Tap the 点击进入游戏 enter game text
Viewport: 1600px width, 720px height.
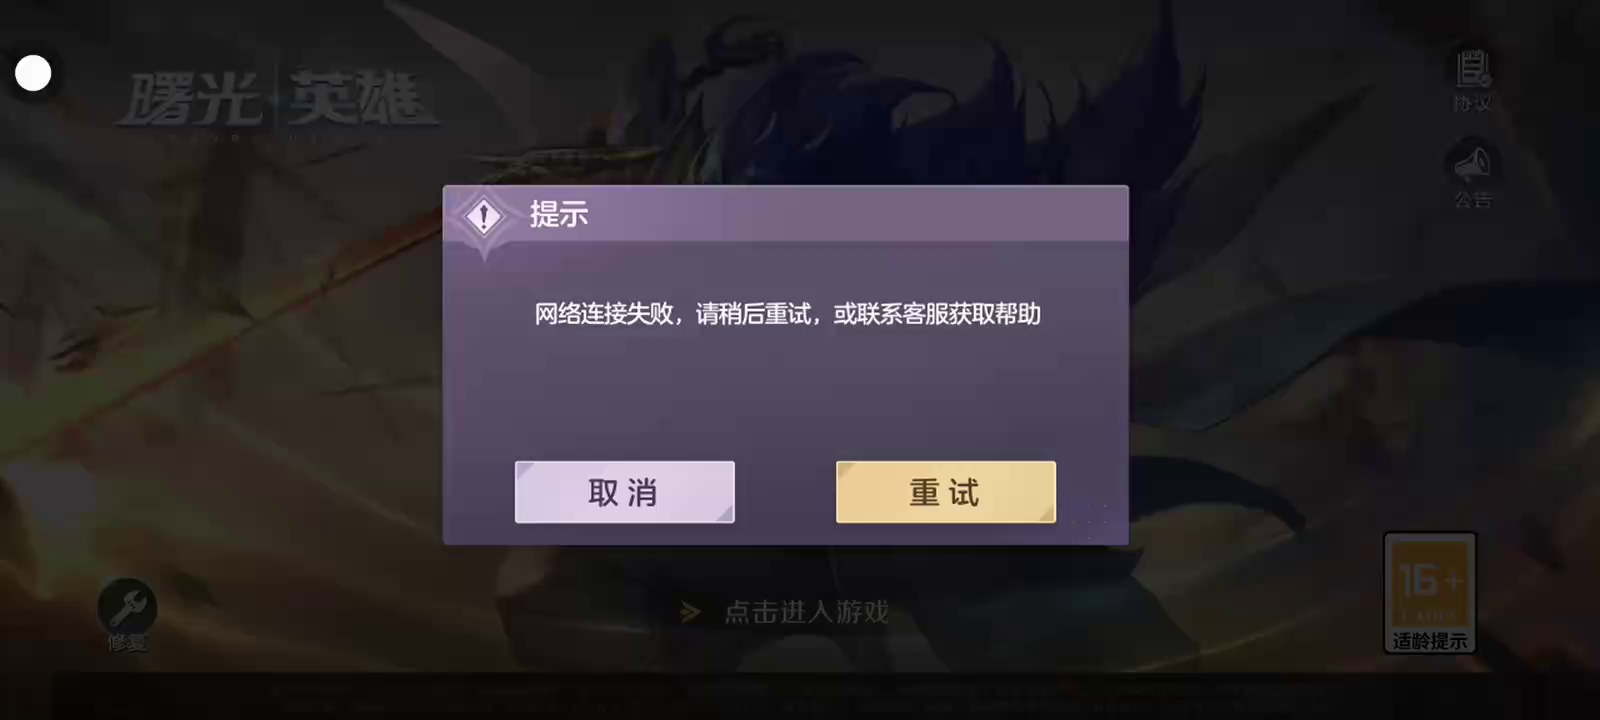[x=806, y=612]
